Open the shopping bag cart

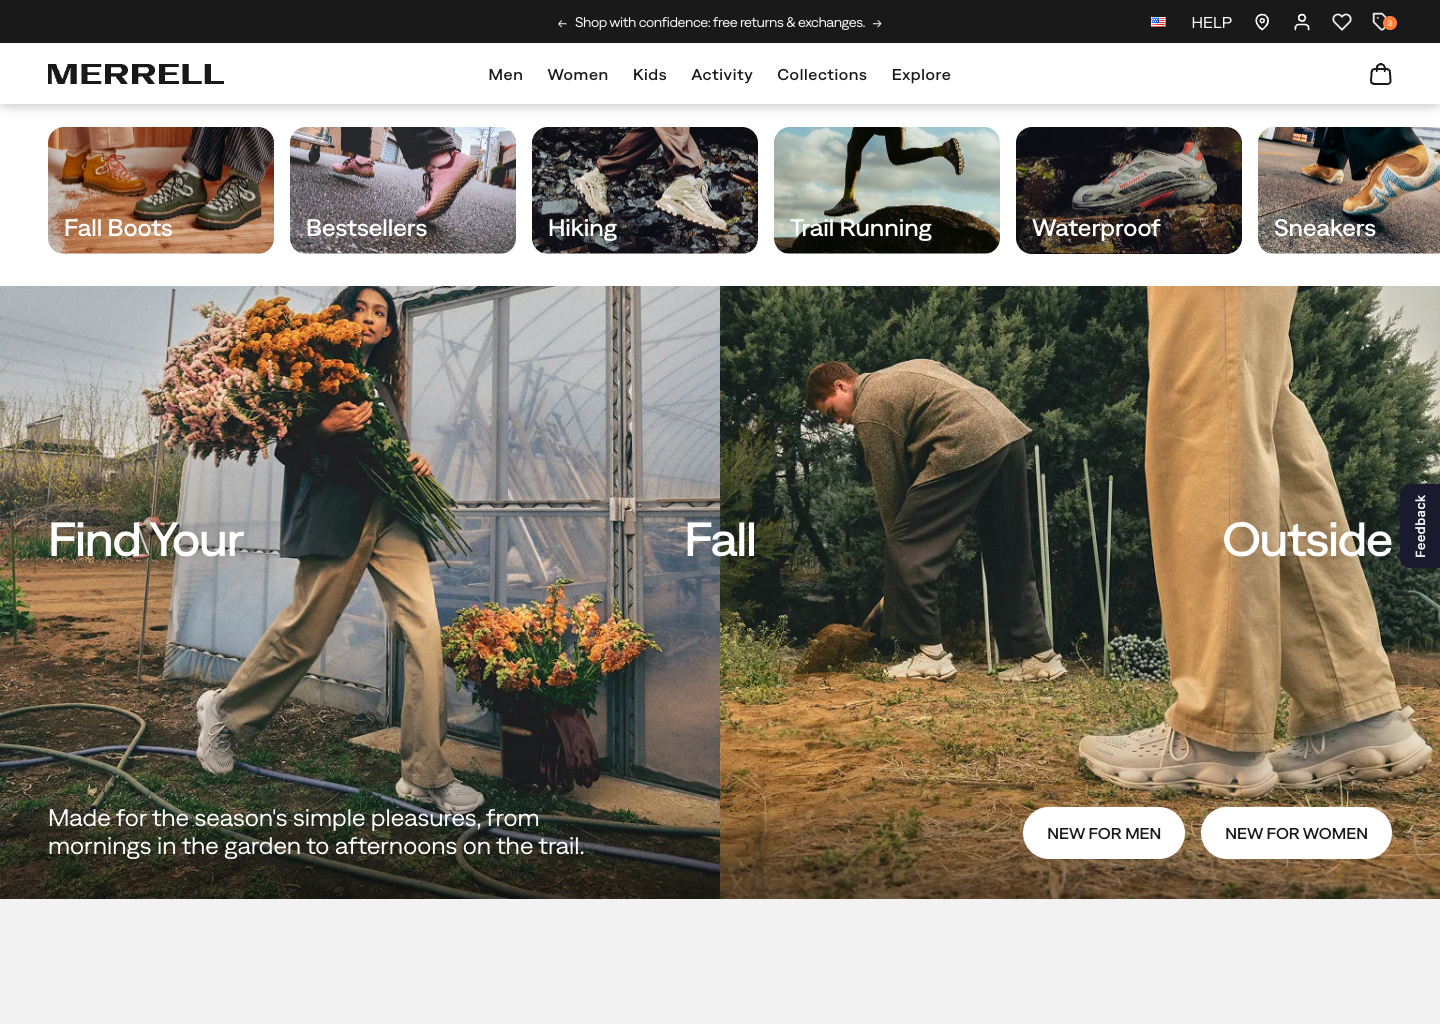pyautogui.click(x=1381, y=74)
